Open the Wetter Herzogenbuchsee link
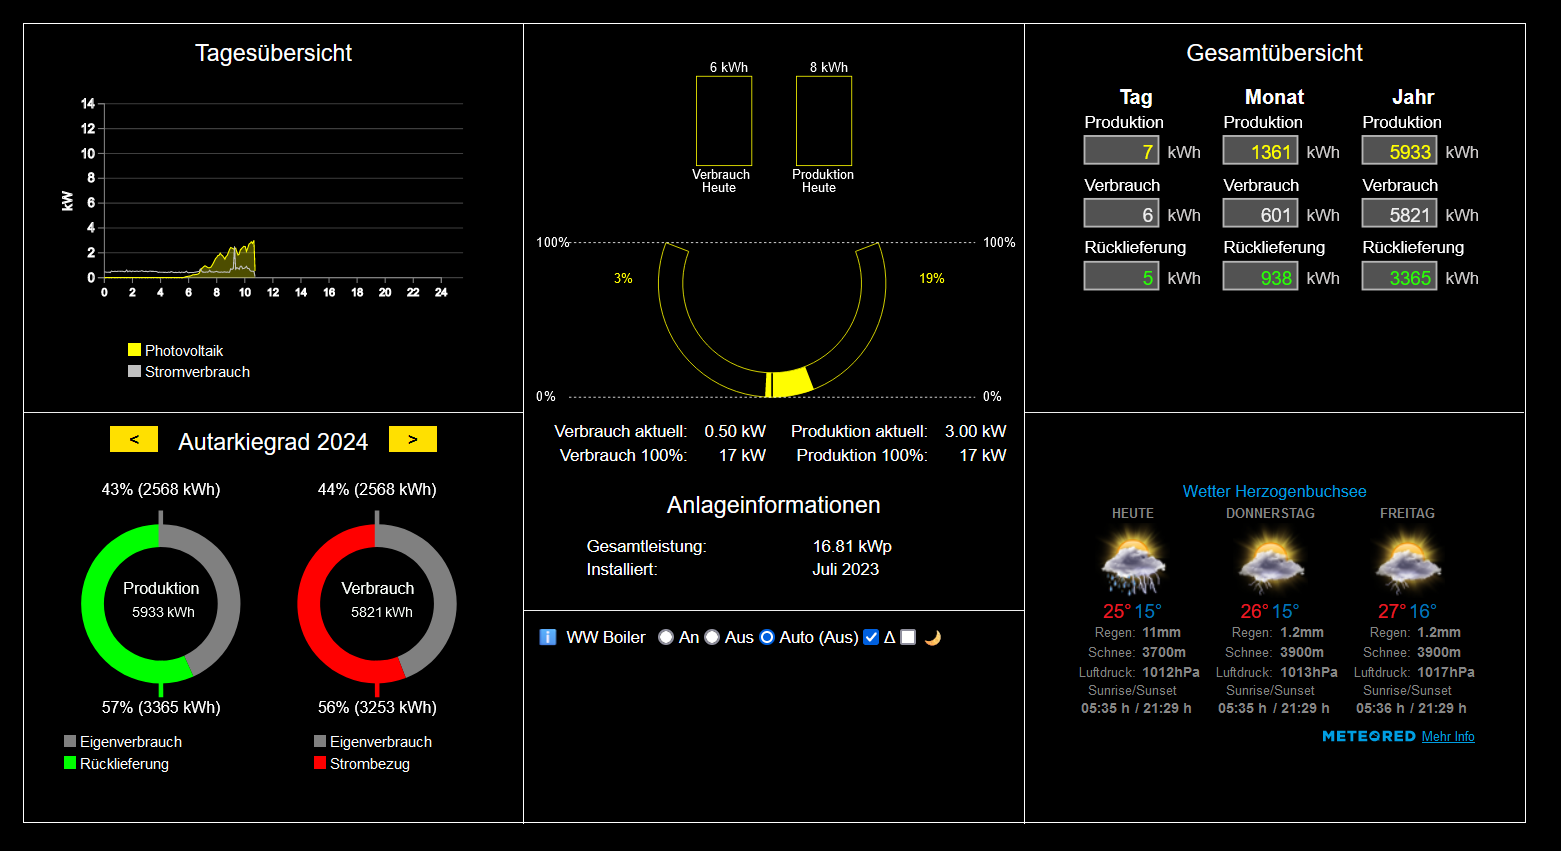1561x851 pixels. pyautogui.click(x=1274, y=491)
